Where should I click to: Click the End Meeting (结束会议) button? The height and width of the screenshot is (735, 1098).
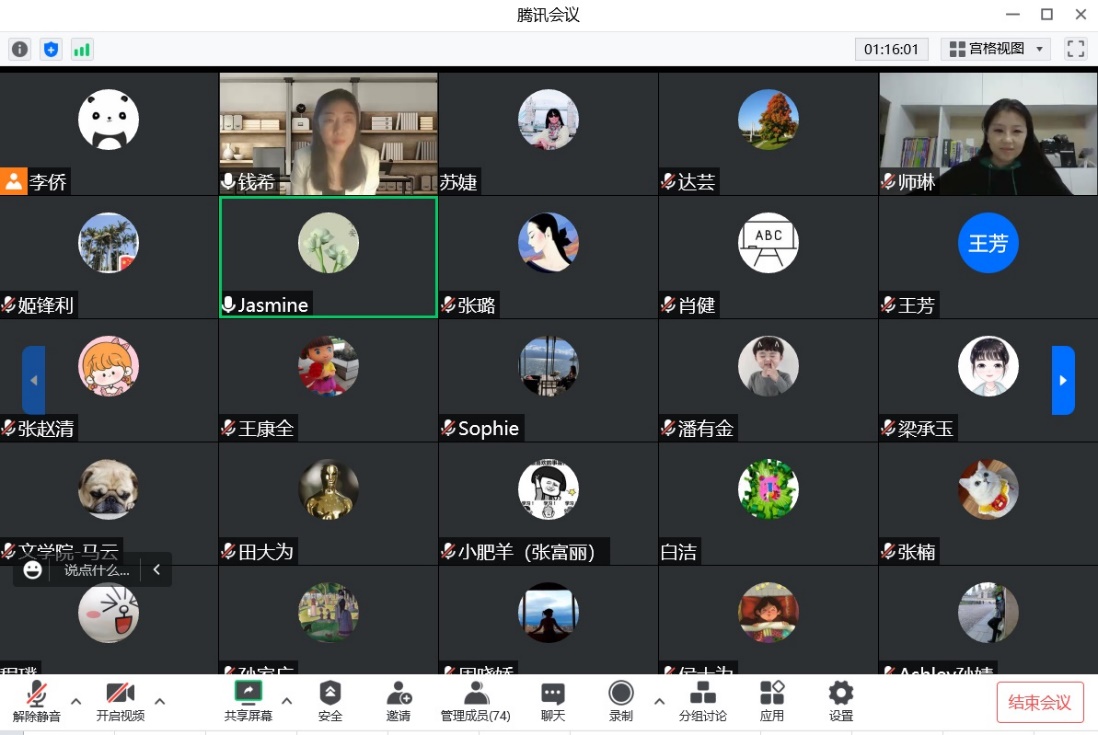[x=1040, y=702]
